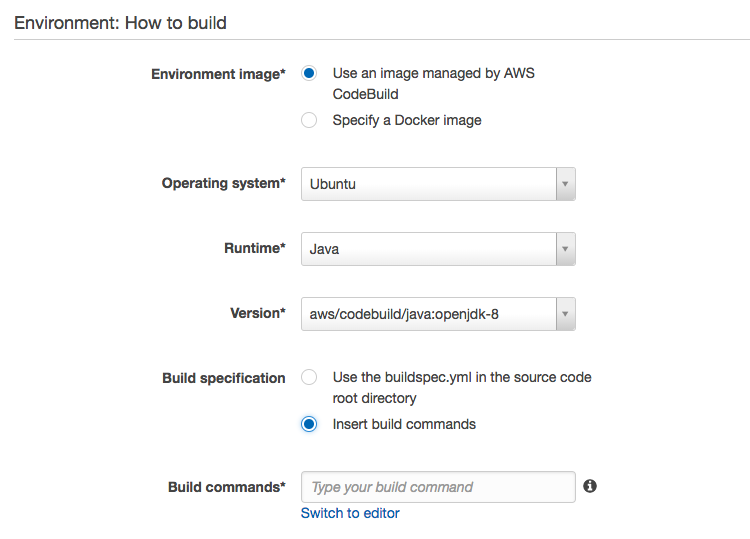Expand the aws/codebuild/java:openjdk-8 version selector
Image resolution: width=750 pixels, height=539 pixels.
coord(429,314)
